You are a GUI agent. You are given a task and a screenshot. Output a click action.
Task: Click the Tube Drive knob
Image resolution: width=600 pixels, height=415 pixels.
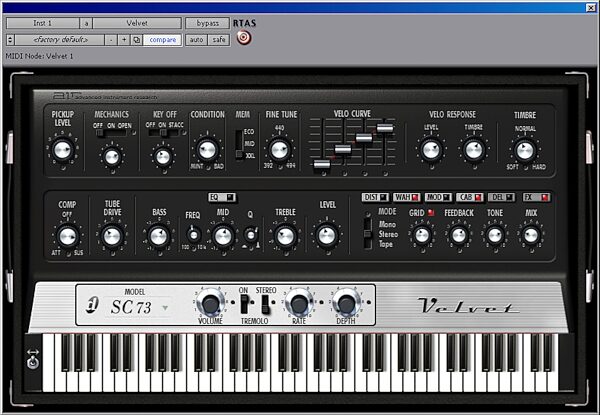click(112, 236)
